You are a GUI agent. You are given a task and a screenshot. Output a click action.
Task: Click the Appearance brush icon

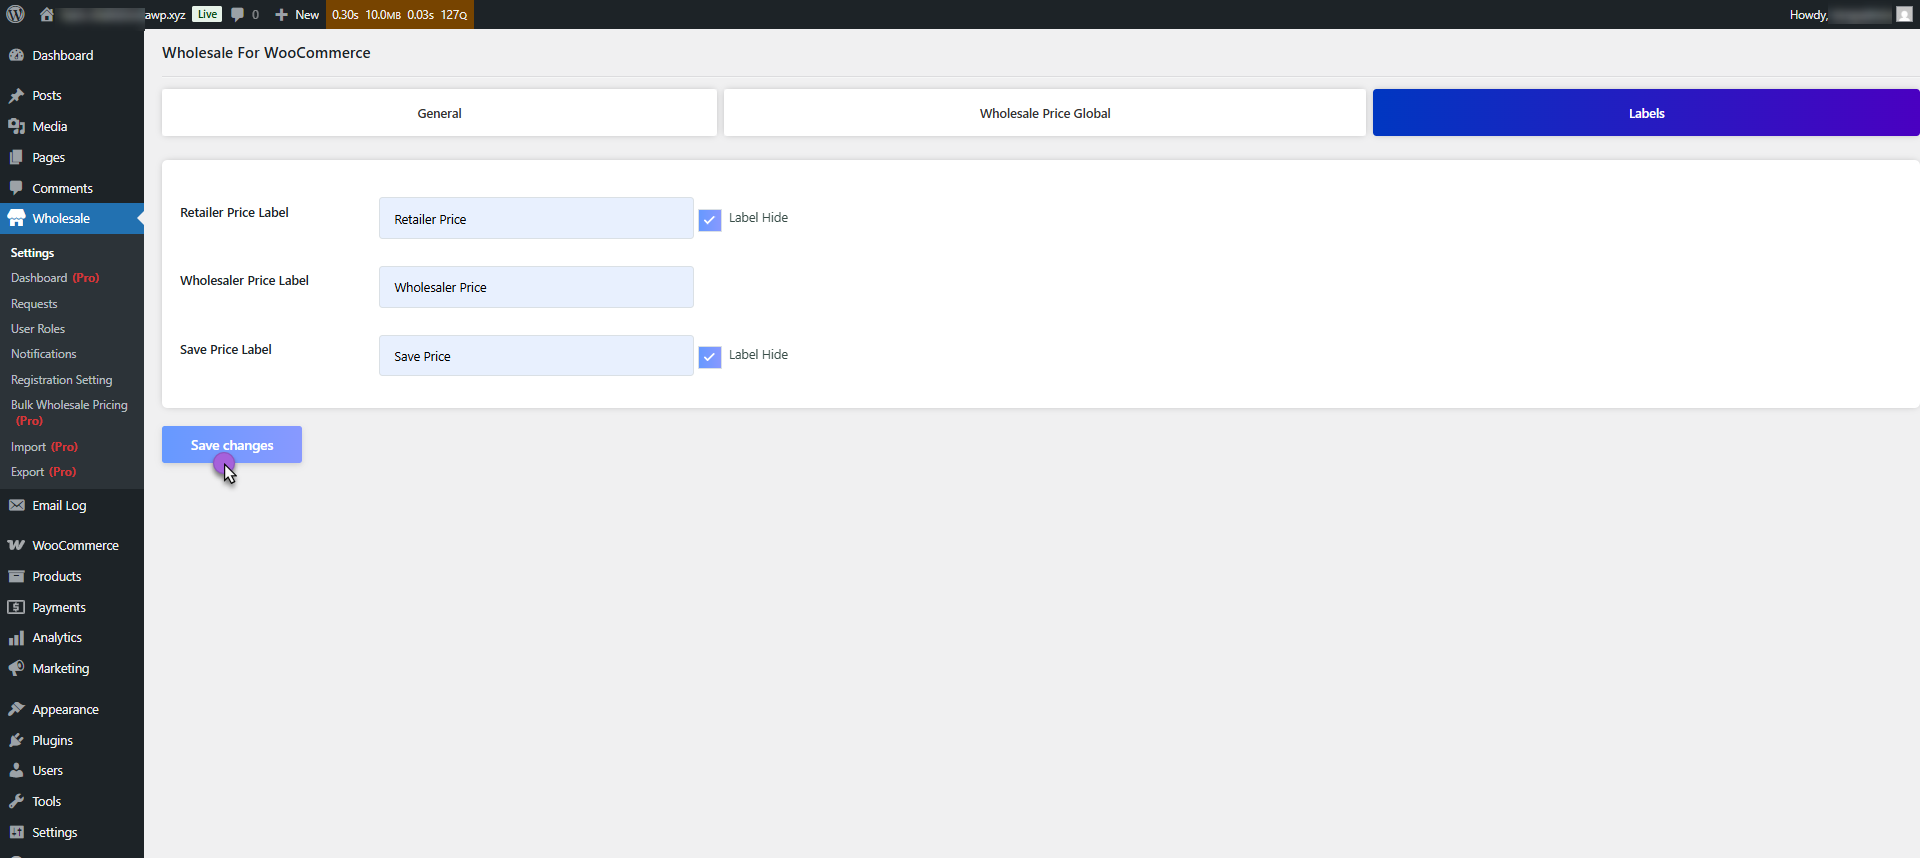tap(16, 710)
